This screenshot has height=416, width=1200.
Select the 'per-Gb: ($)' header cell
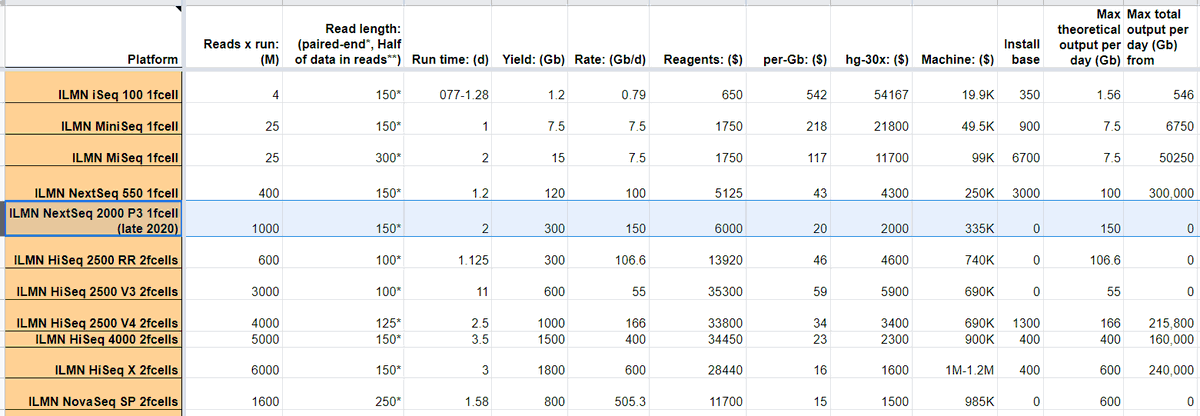[x=790, y=37]
